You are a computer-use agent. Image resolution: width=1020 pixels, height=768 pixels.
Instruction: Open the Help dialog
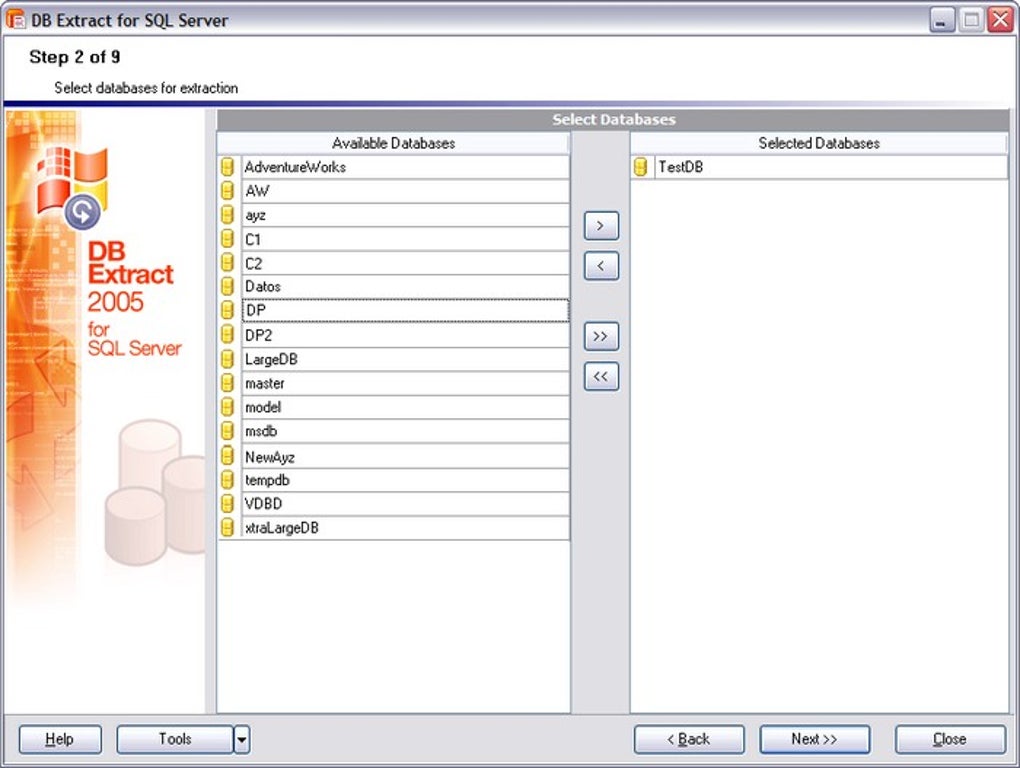[59, 738]
